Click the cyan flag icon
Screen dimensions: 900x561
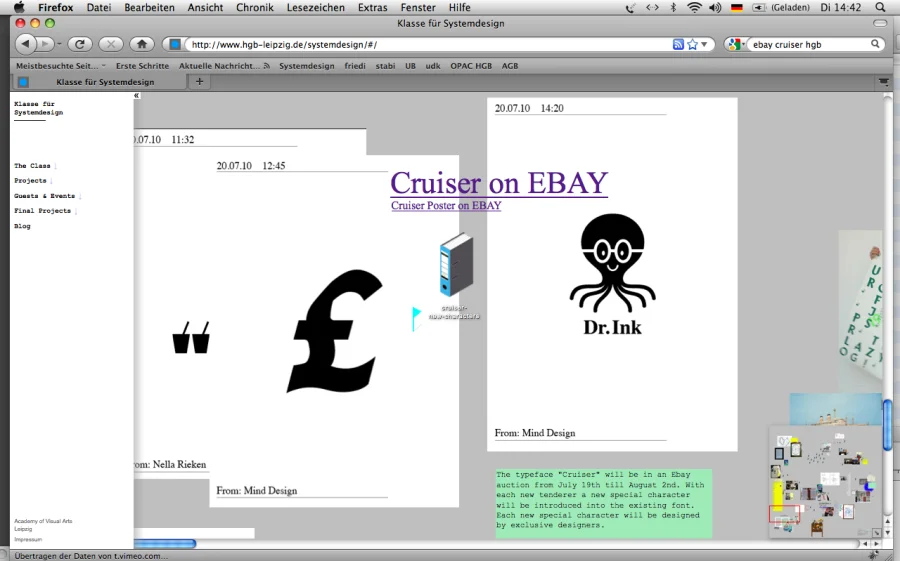(417, 318)
